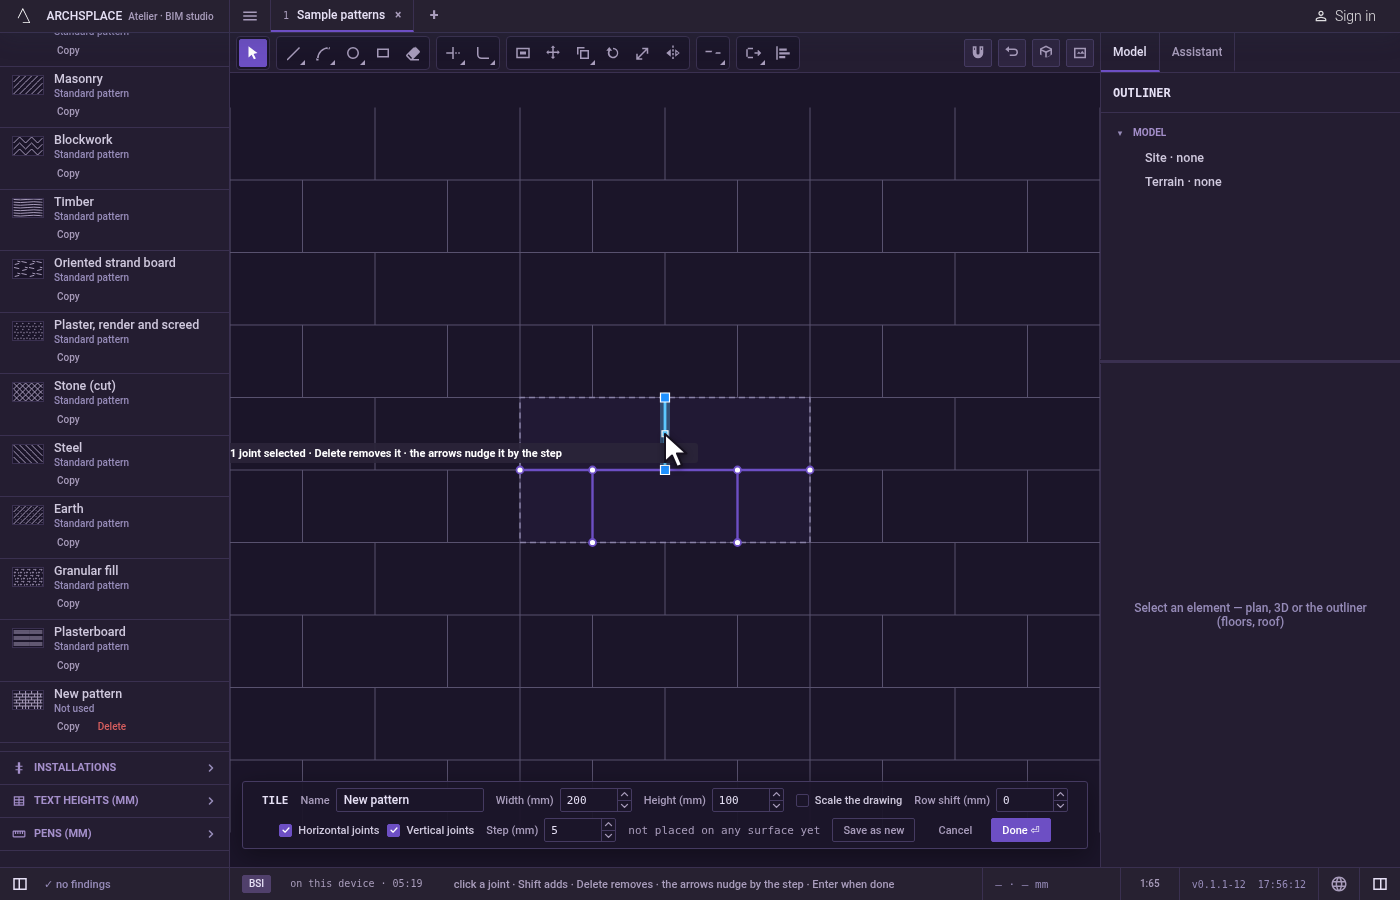Viewport: 1400px width, 900px height.
Task: Pick the Line drawing tool
Action: 293,53
